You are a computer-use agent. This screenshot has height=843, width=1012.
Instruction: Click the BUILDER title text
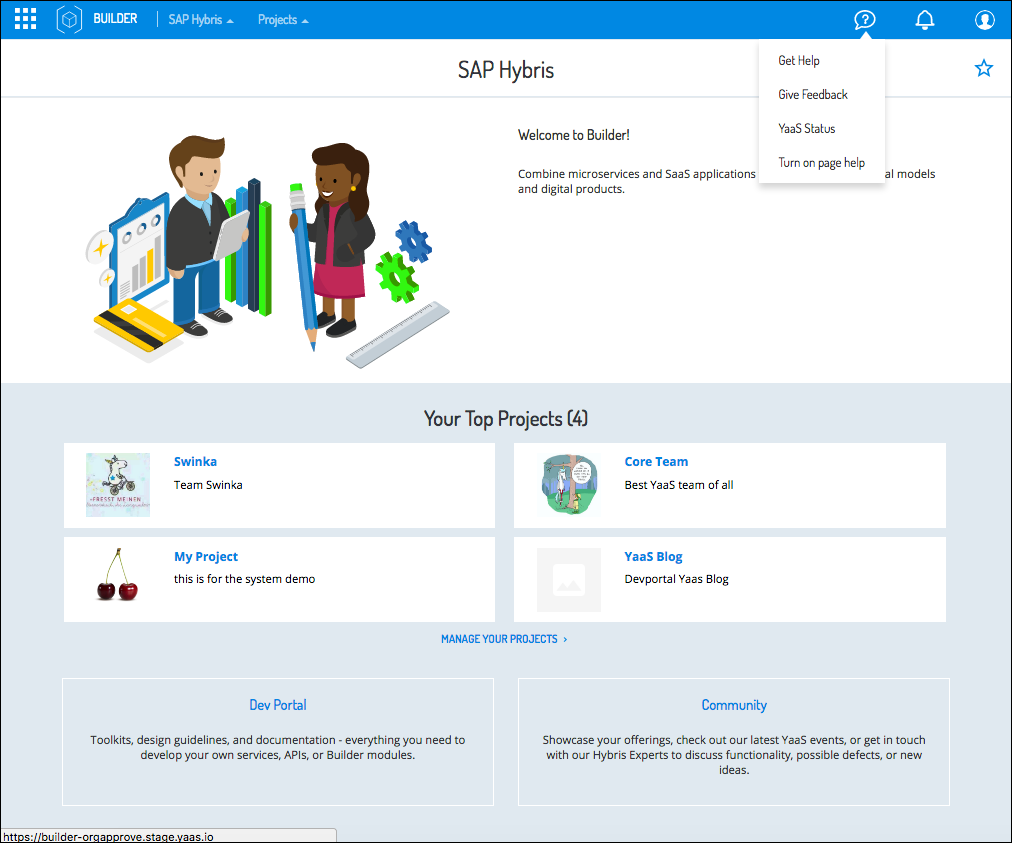click(115, 19)
